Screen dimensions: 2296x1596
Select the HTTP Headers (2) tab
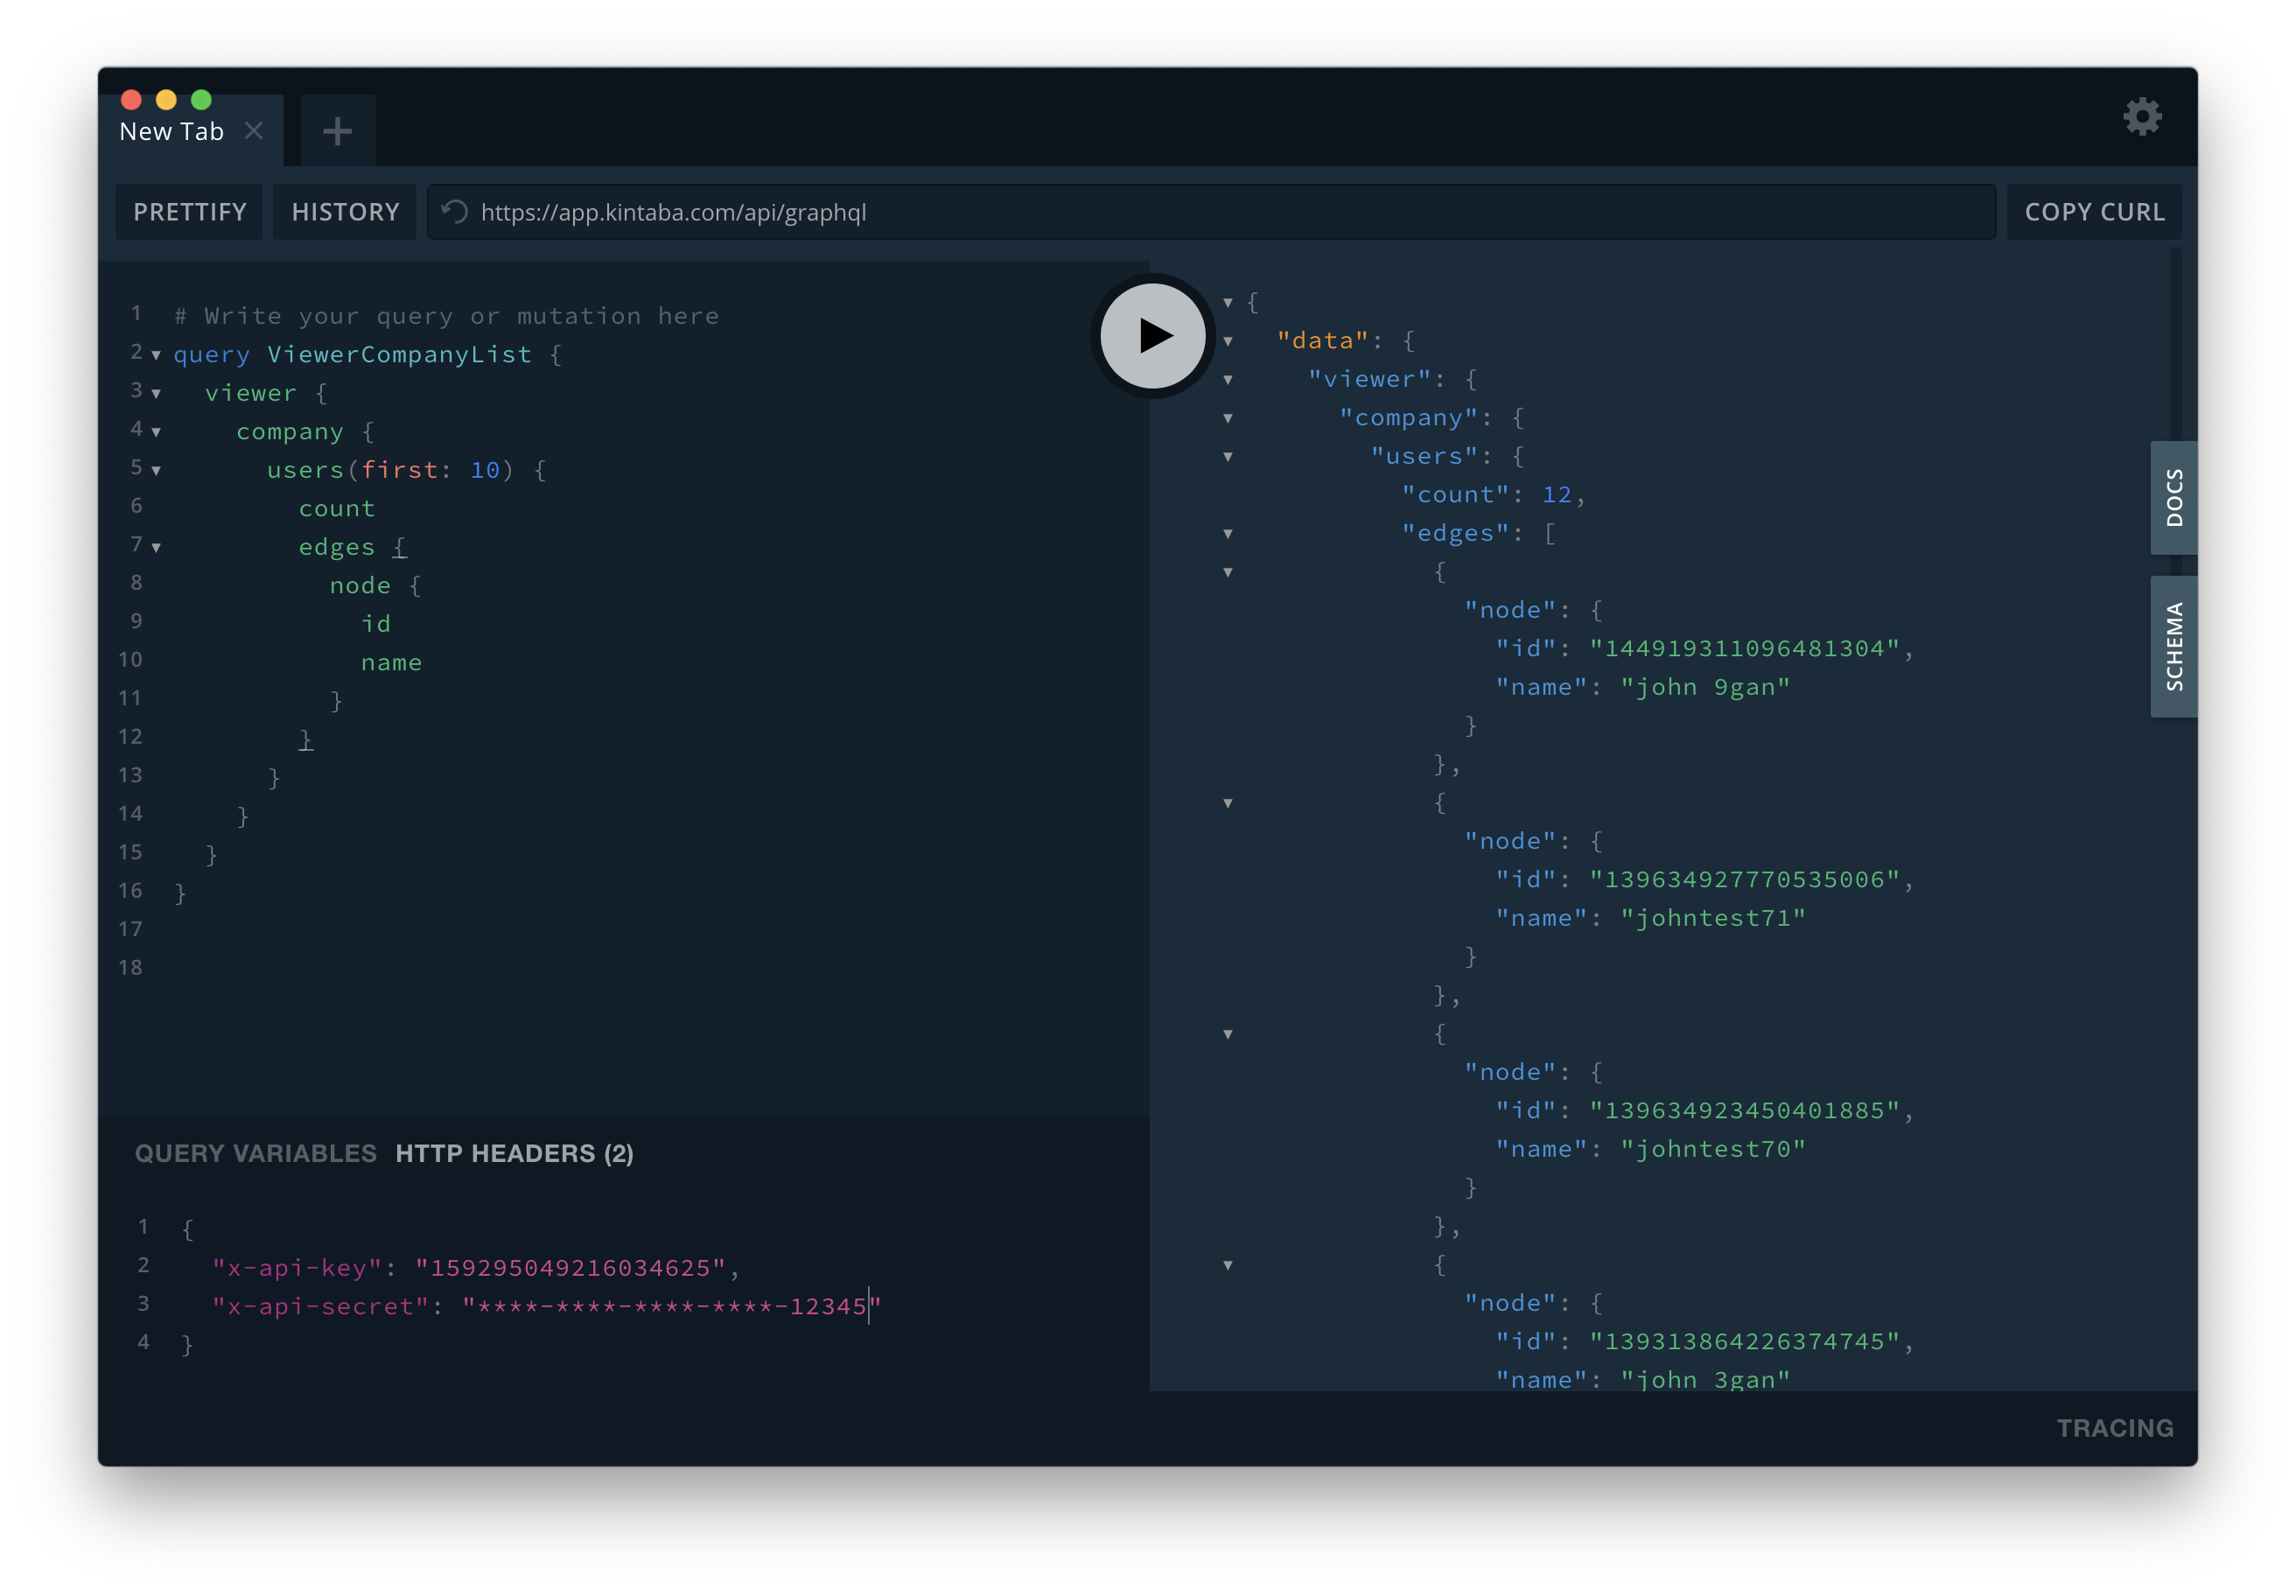514,1153
